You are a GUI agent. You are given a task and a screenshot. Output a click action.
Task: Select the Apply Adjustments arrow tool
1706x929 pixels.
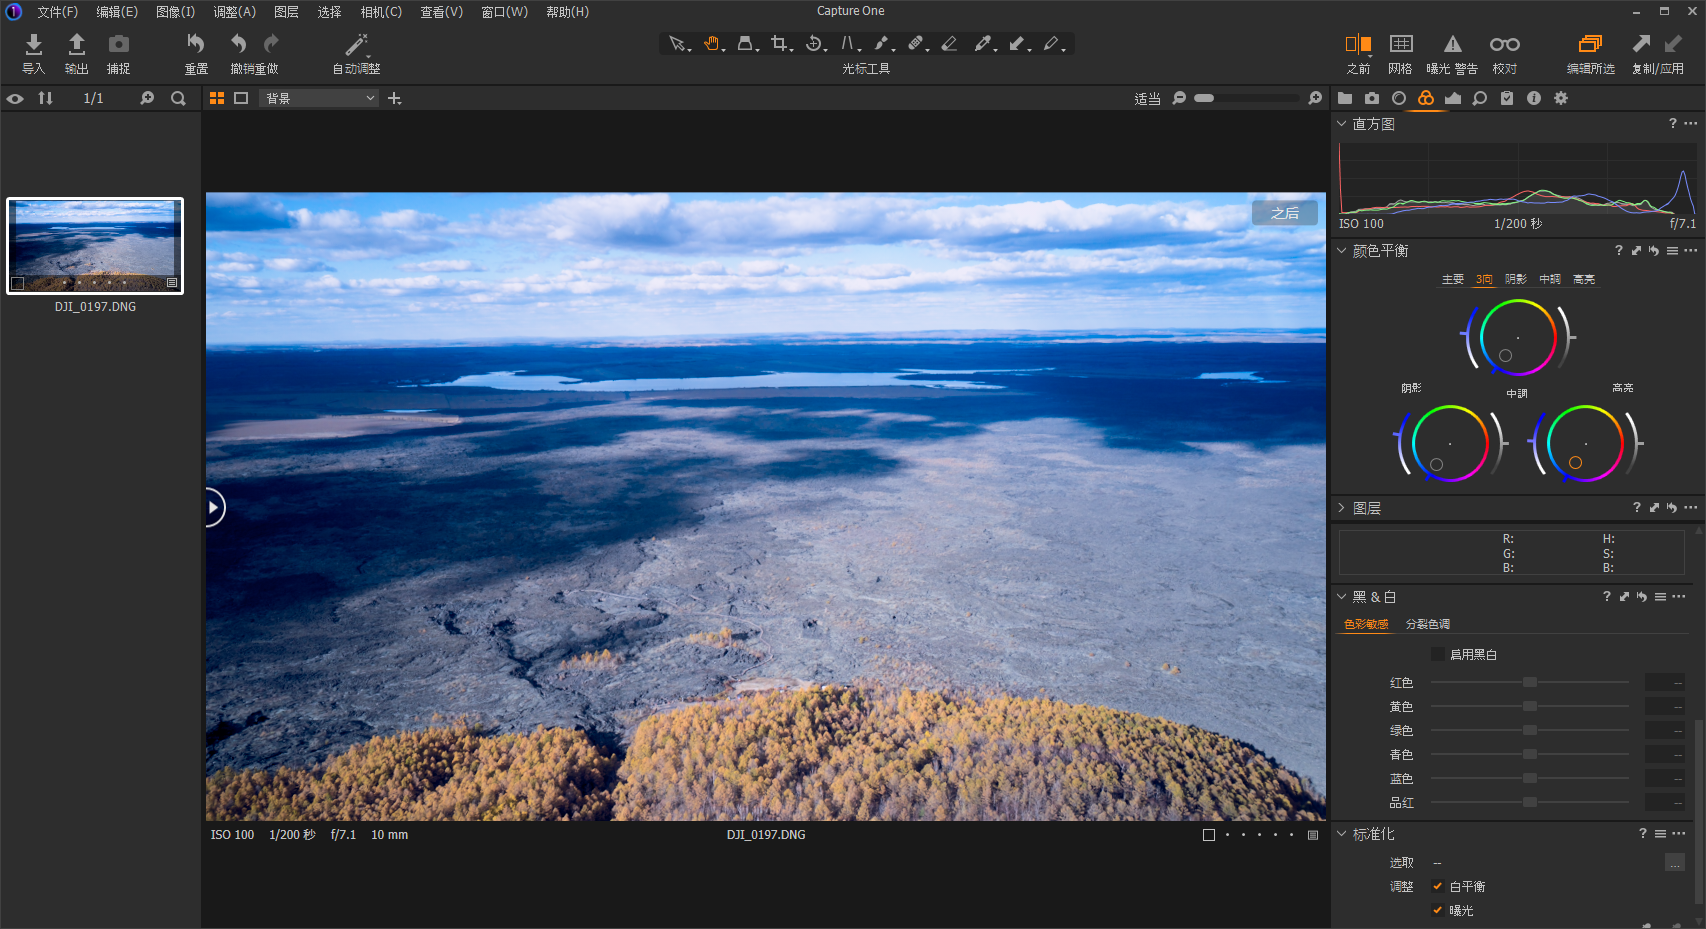(1018, 44)
